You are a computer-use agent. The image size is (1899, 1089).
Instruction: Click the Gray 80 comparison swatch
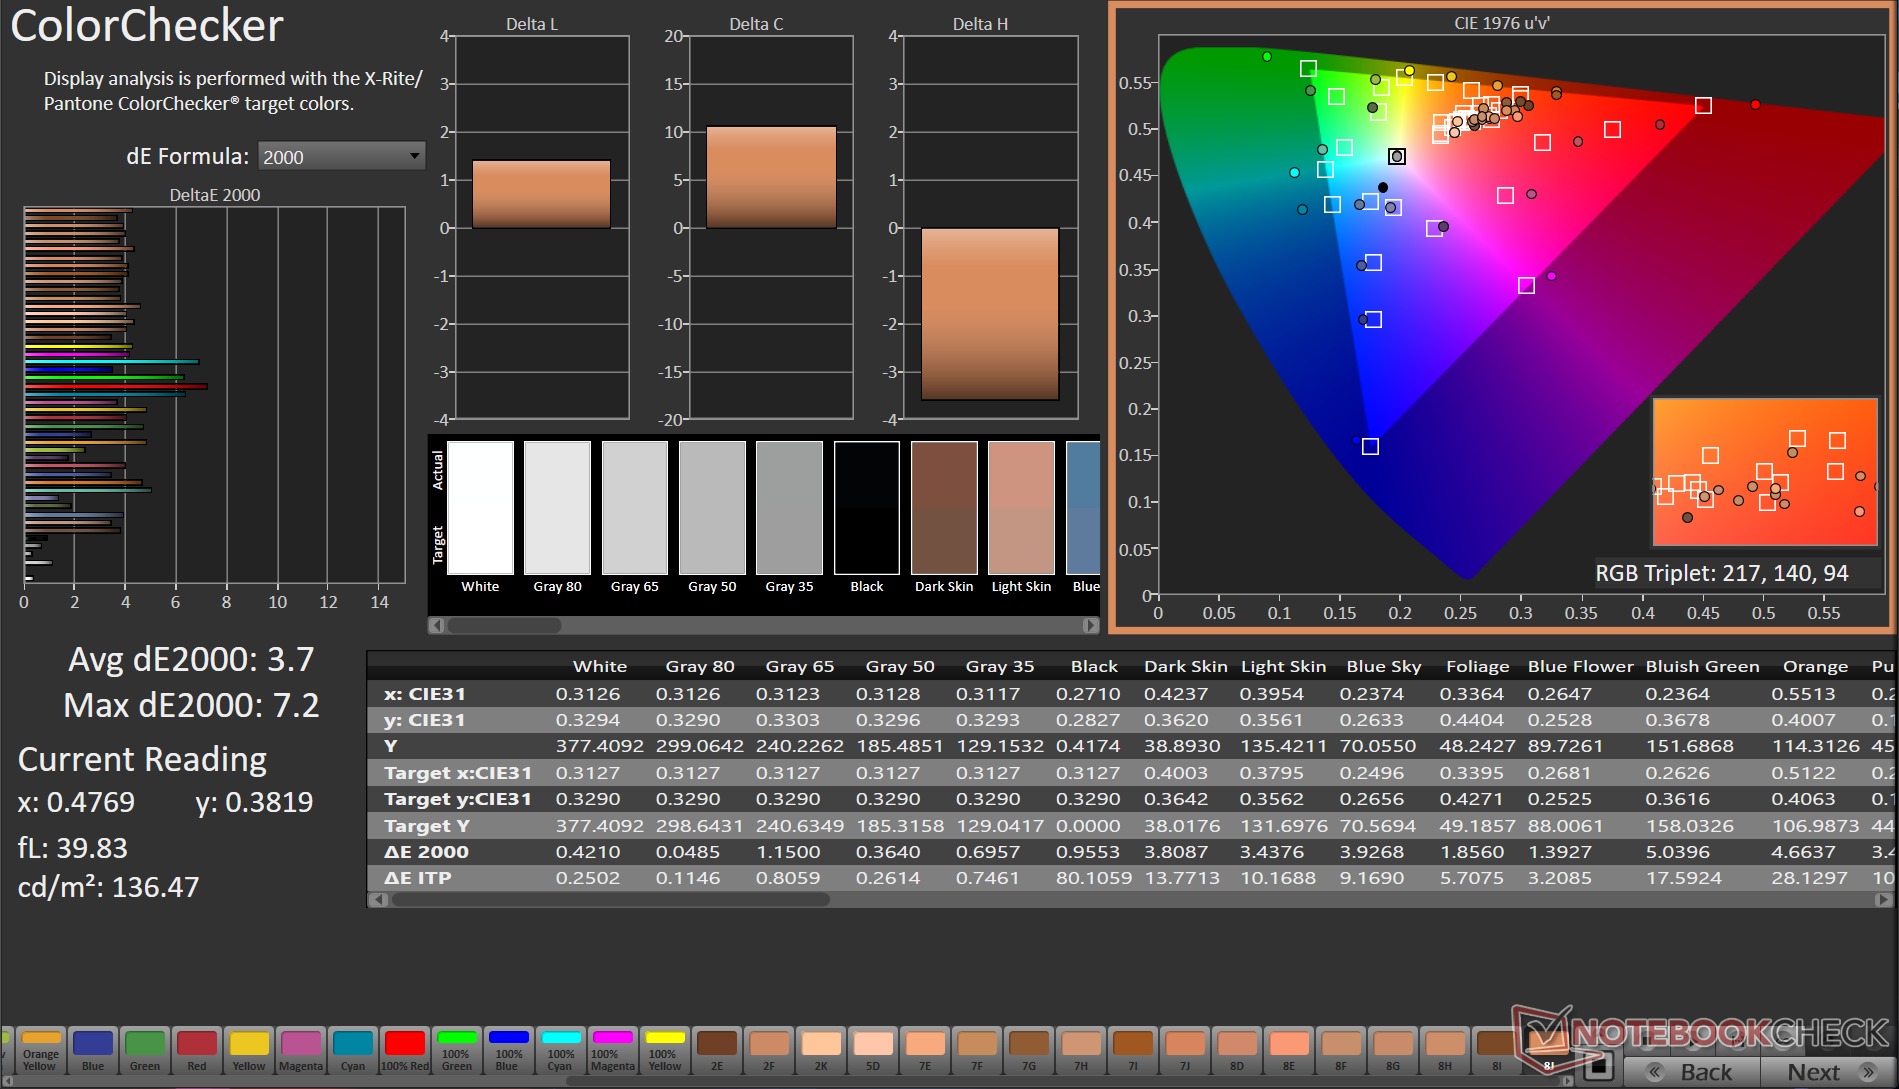557,508
